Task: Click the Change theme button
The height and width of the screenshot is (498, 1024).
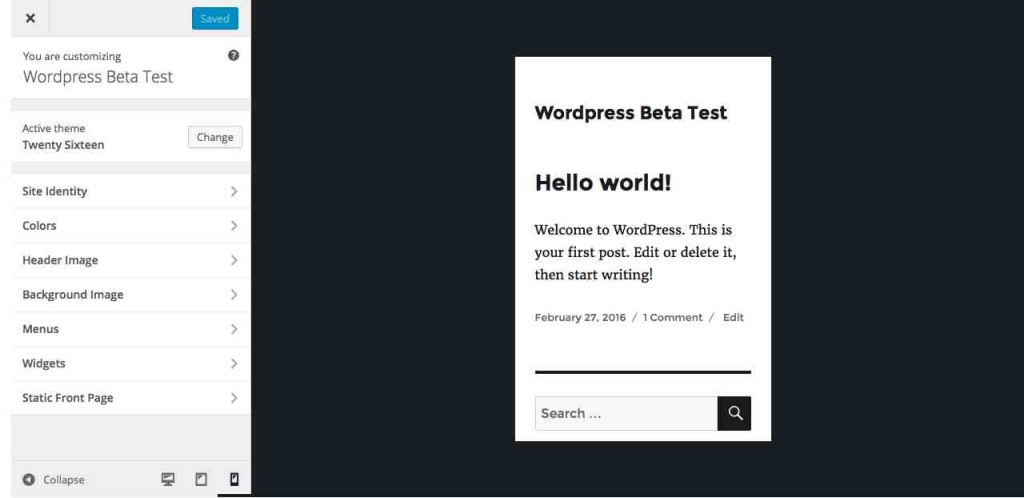Action: tap(215, 137)
